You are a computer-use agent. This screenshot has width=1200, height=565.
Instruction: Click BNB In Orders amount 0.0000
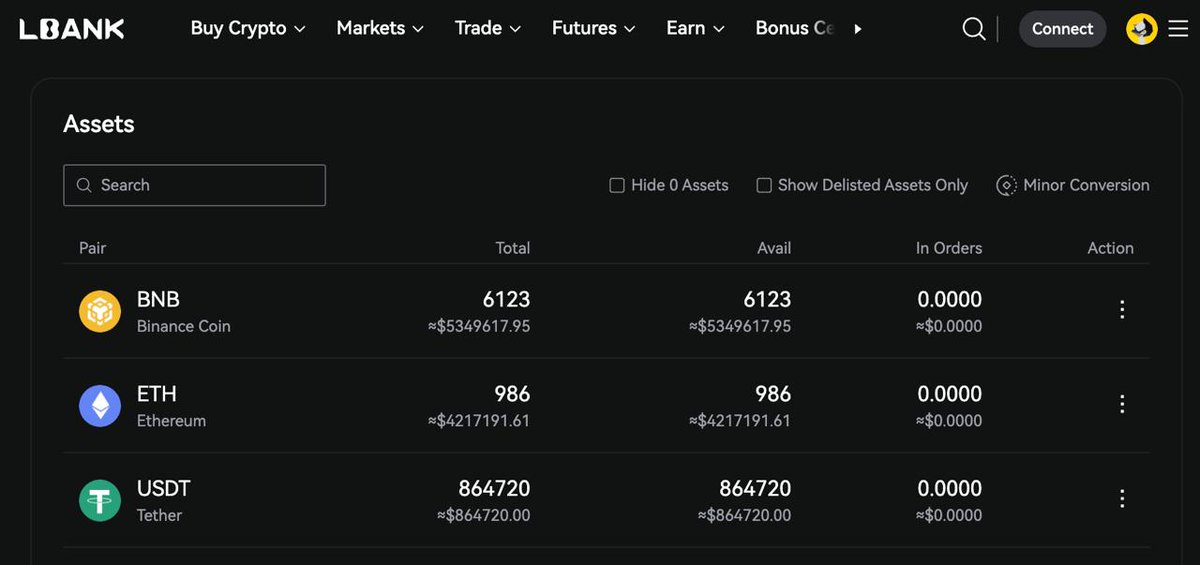950,299
